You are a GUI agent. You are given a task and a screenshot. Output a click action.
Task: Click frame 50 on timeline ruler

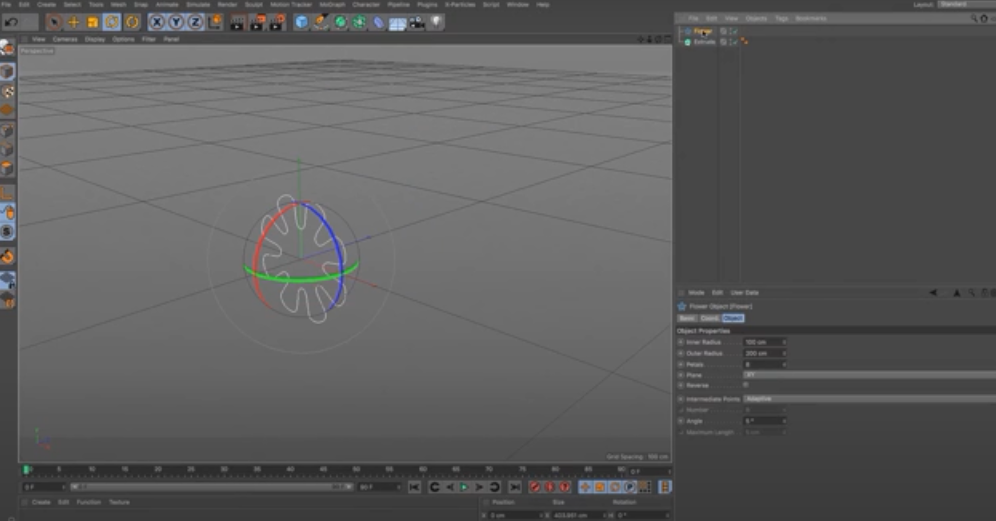[x=356, y=470]
